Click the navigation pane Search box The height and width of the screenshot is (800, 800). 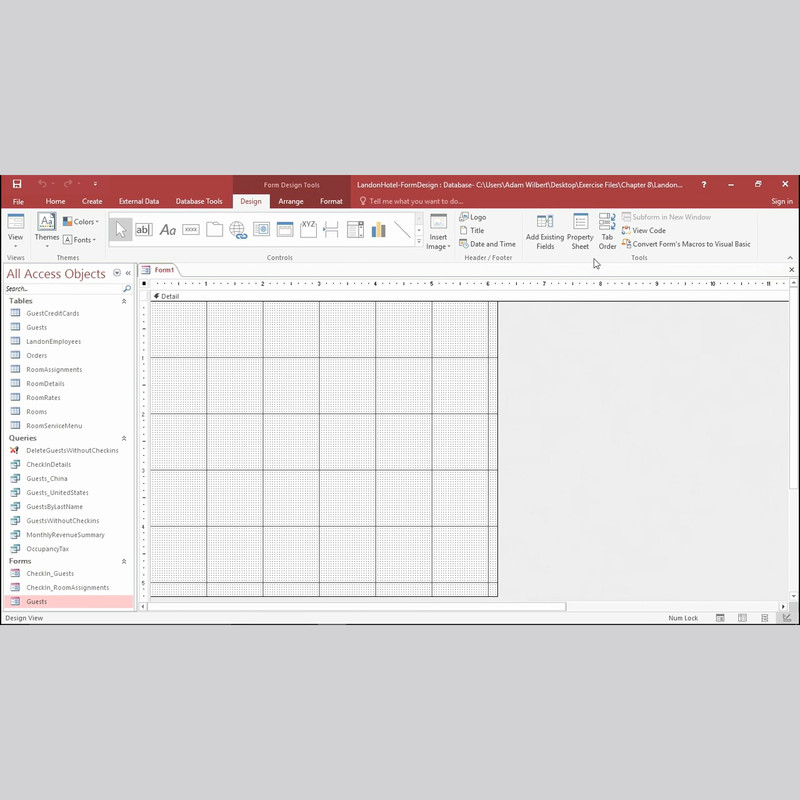(63, 289)
